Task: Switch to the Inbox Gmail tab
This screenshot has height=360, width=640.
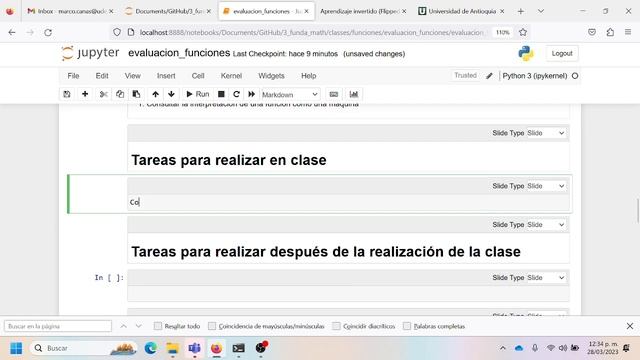Action: [70, 11]
